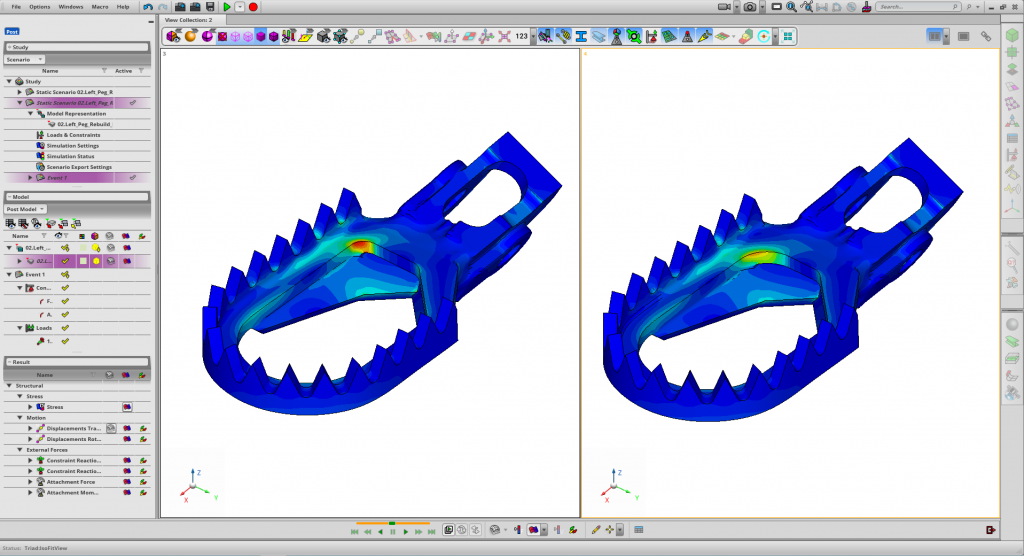Click the Post button
The image size is (1024, 557).
[13, 31]
